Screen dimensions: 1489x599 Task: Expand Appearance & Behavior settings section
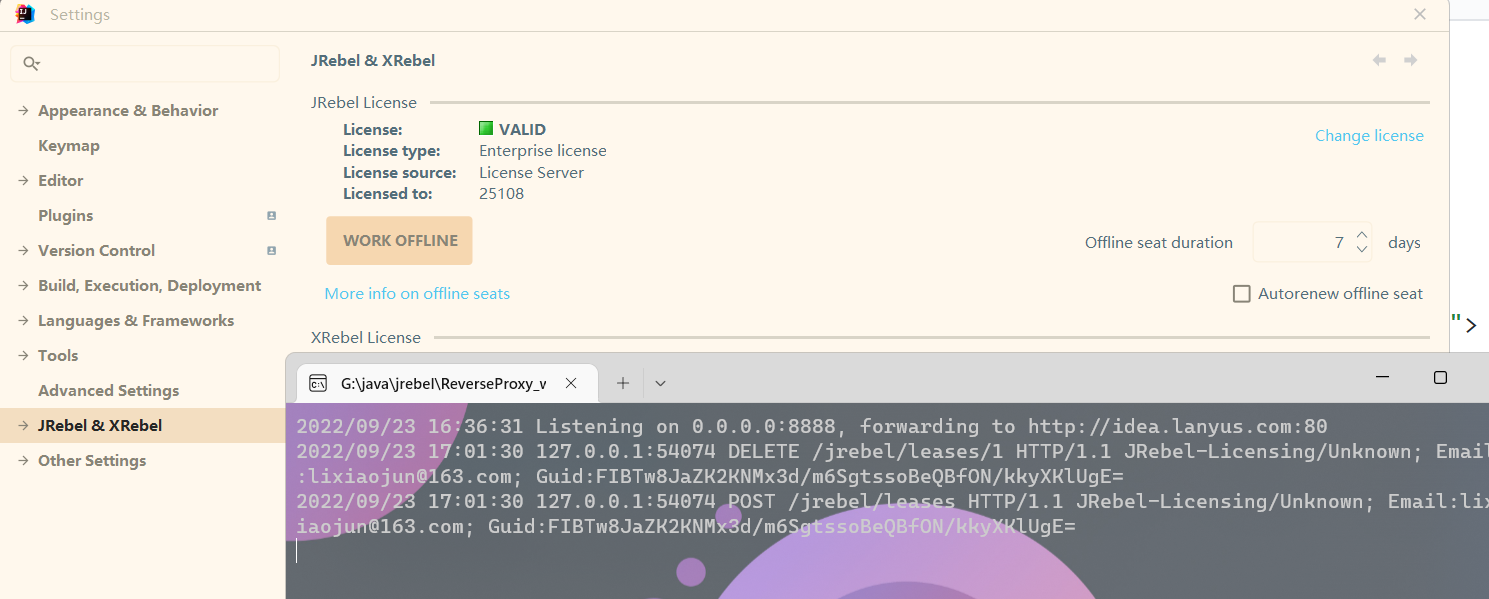23,111
